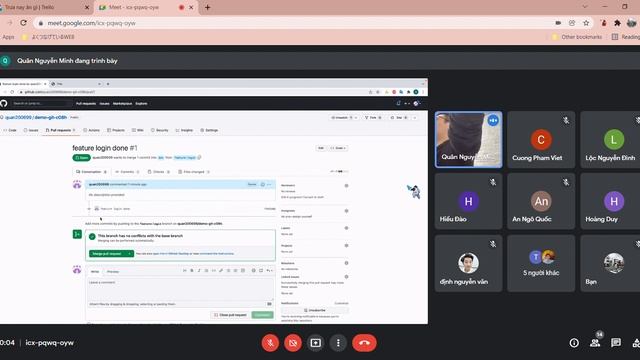Viewport: 640px width, 360px height.
Task: Click the Pull requests tab in shared GitHub
Action: click(x=60, y=130)
